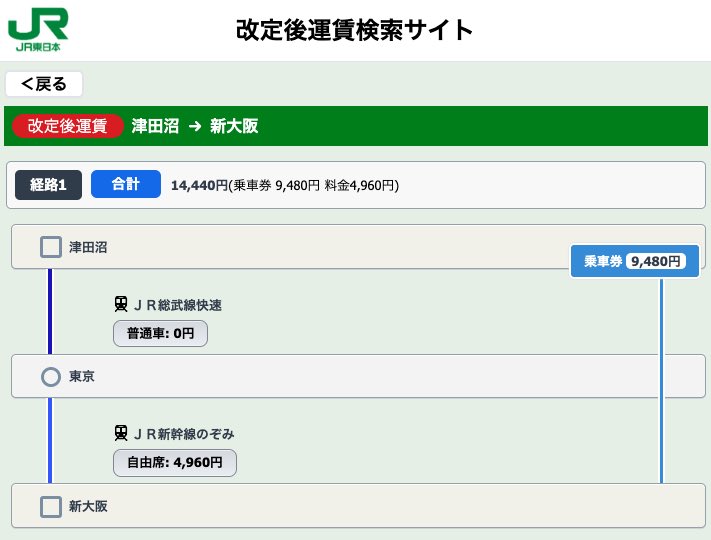Go back with the 戻る button
This screenshot has height=540, width=711.
click(x=44, y=84)
